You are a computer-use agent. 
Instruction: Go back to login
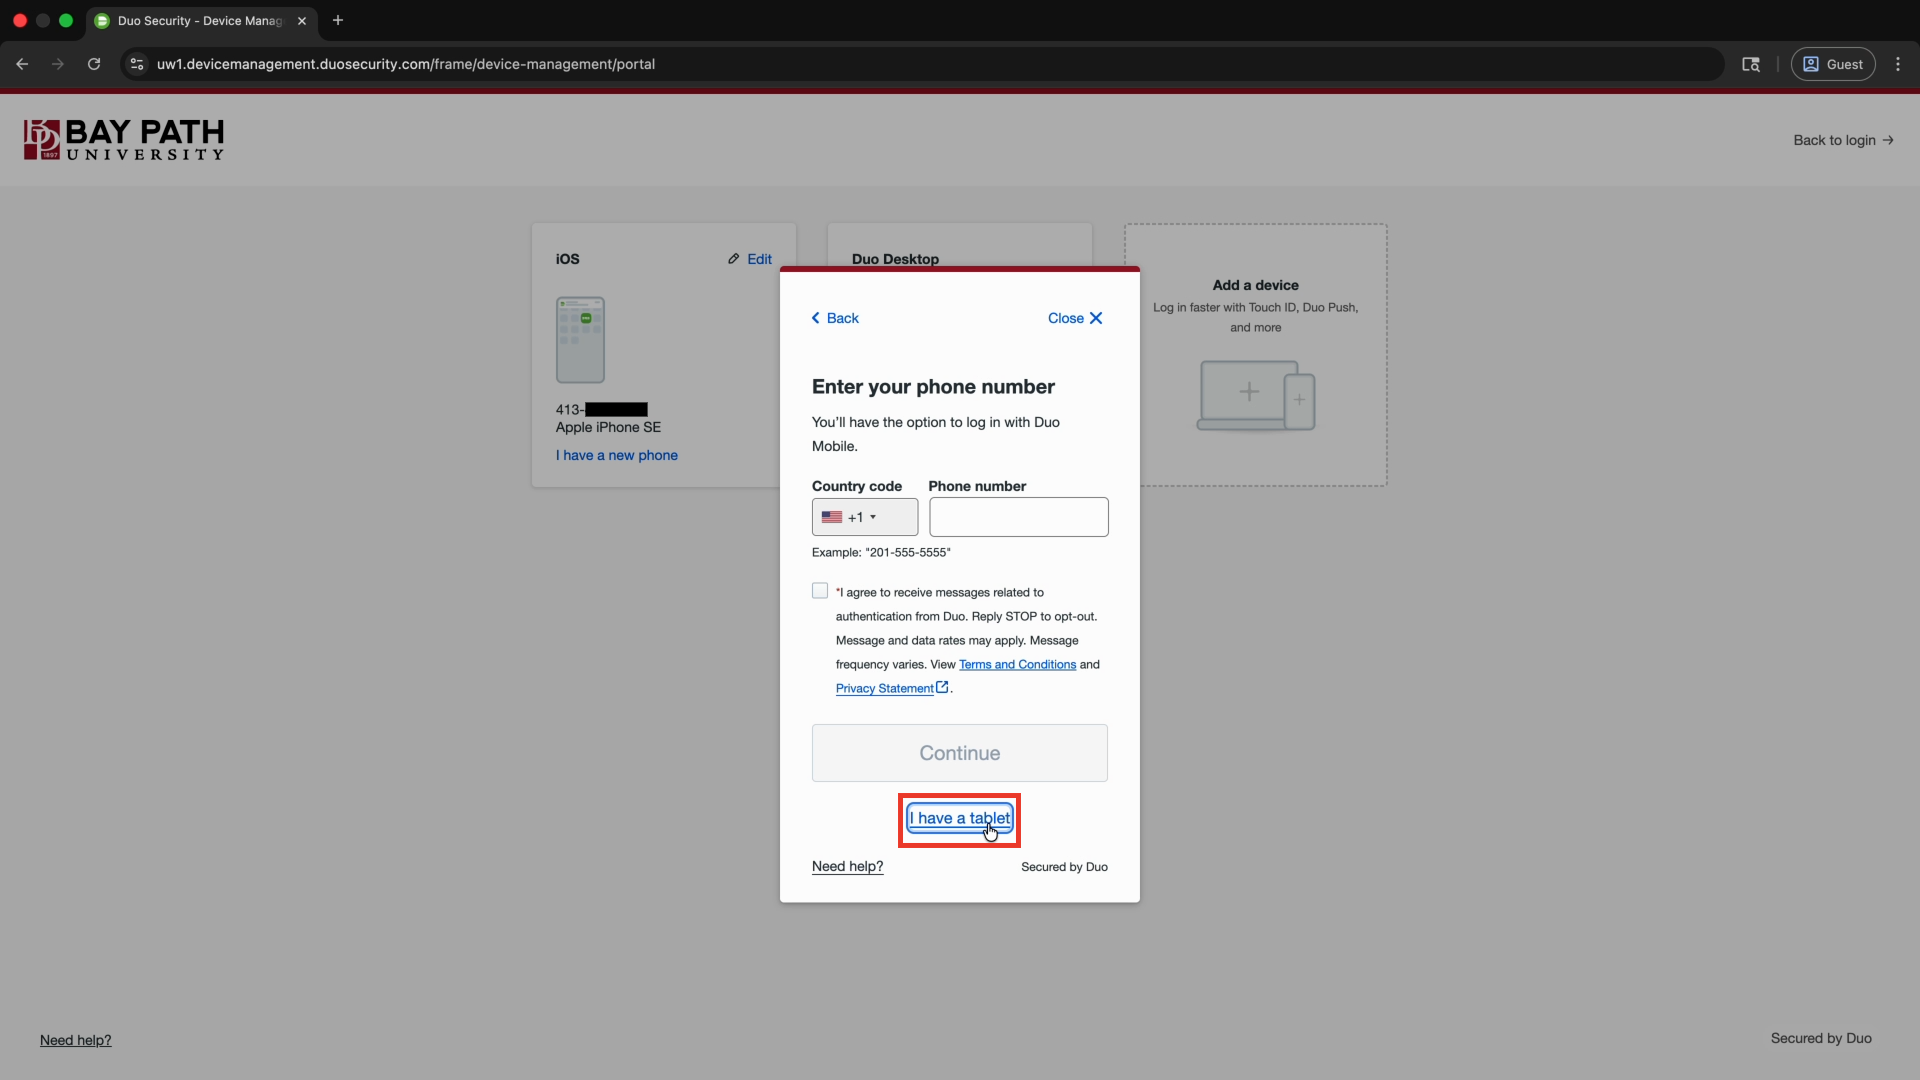[x=1843, y=140]
